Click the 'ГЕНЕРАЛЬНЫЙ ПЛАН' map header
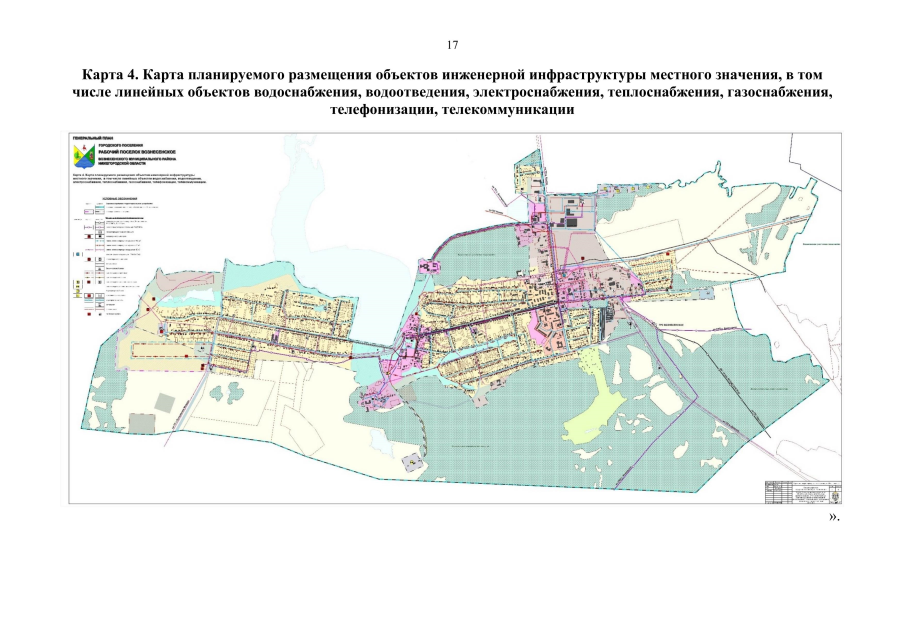 tap(91, 137)
